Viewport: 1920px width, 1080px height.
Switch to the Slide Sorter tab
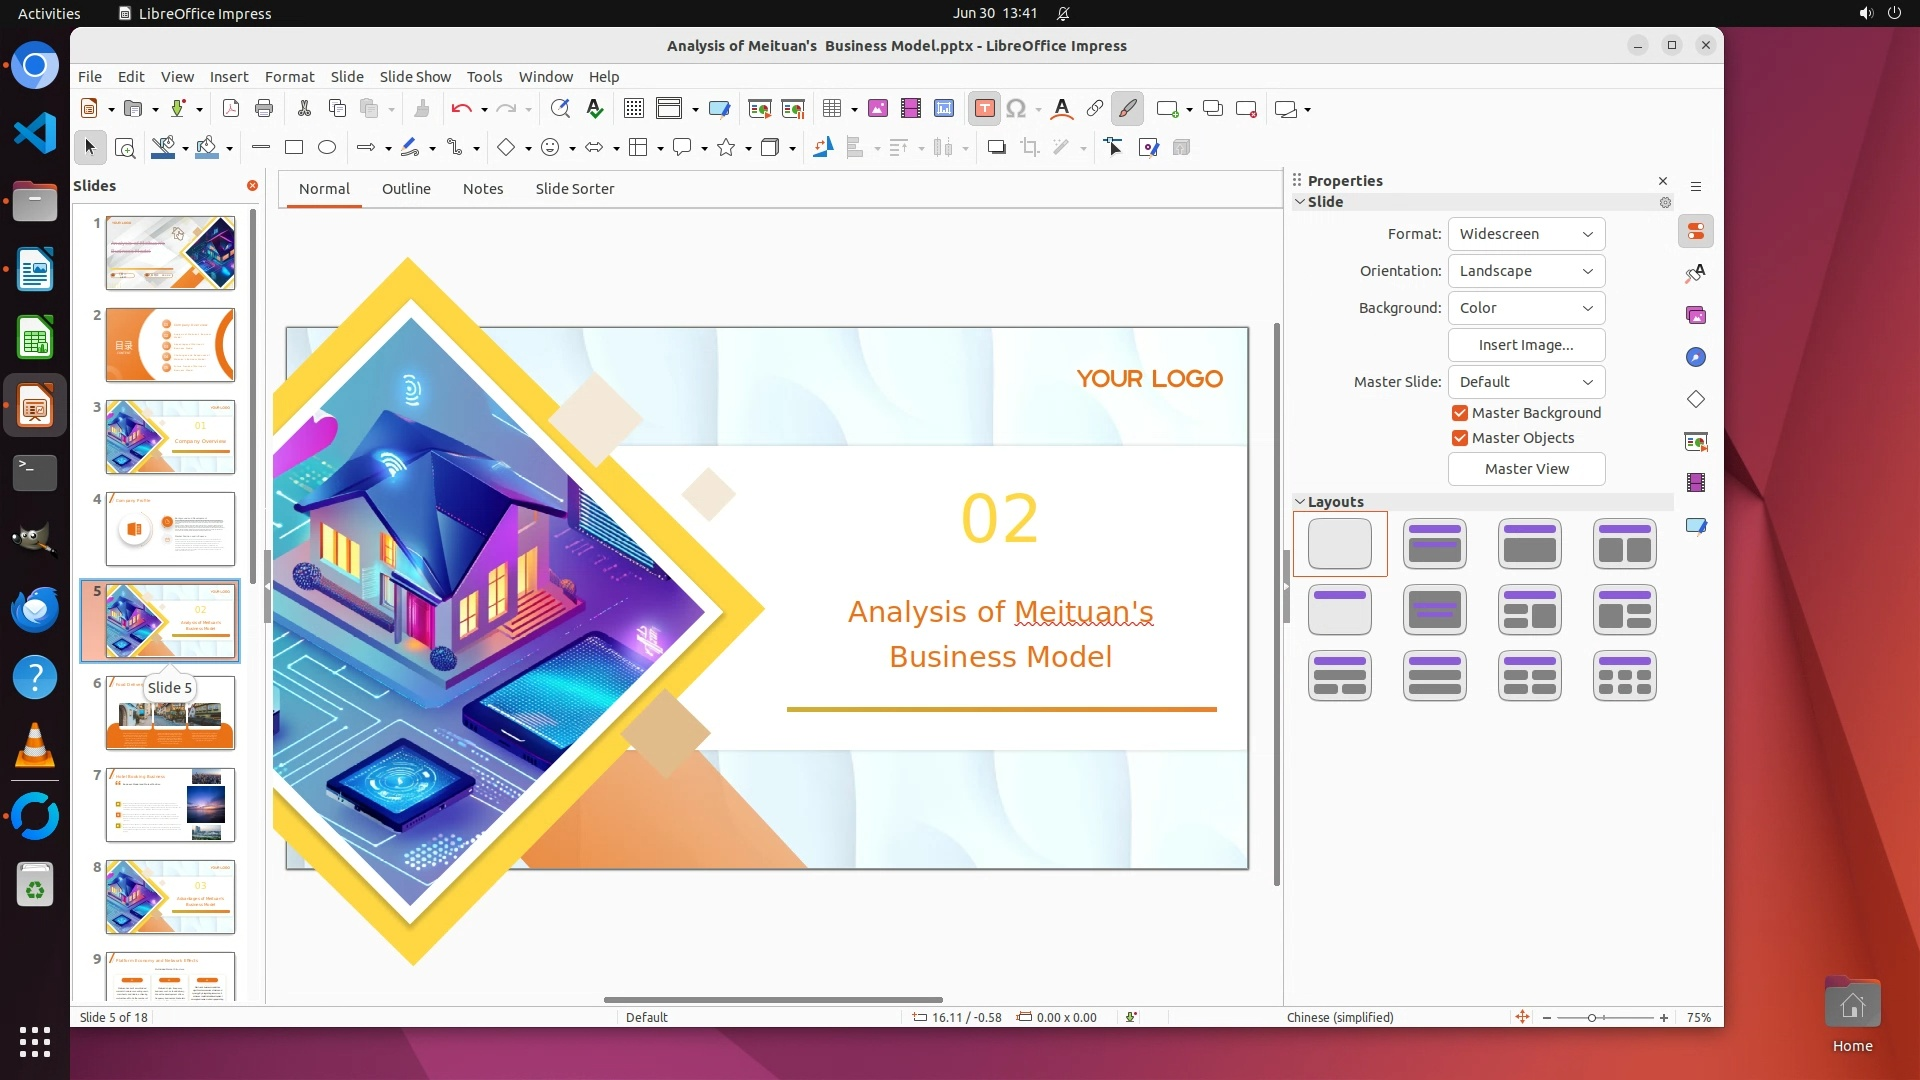(x=574, y=189)
